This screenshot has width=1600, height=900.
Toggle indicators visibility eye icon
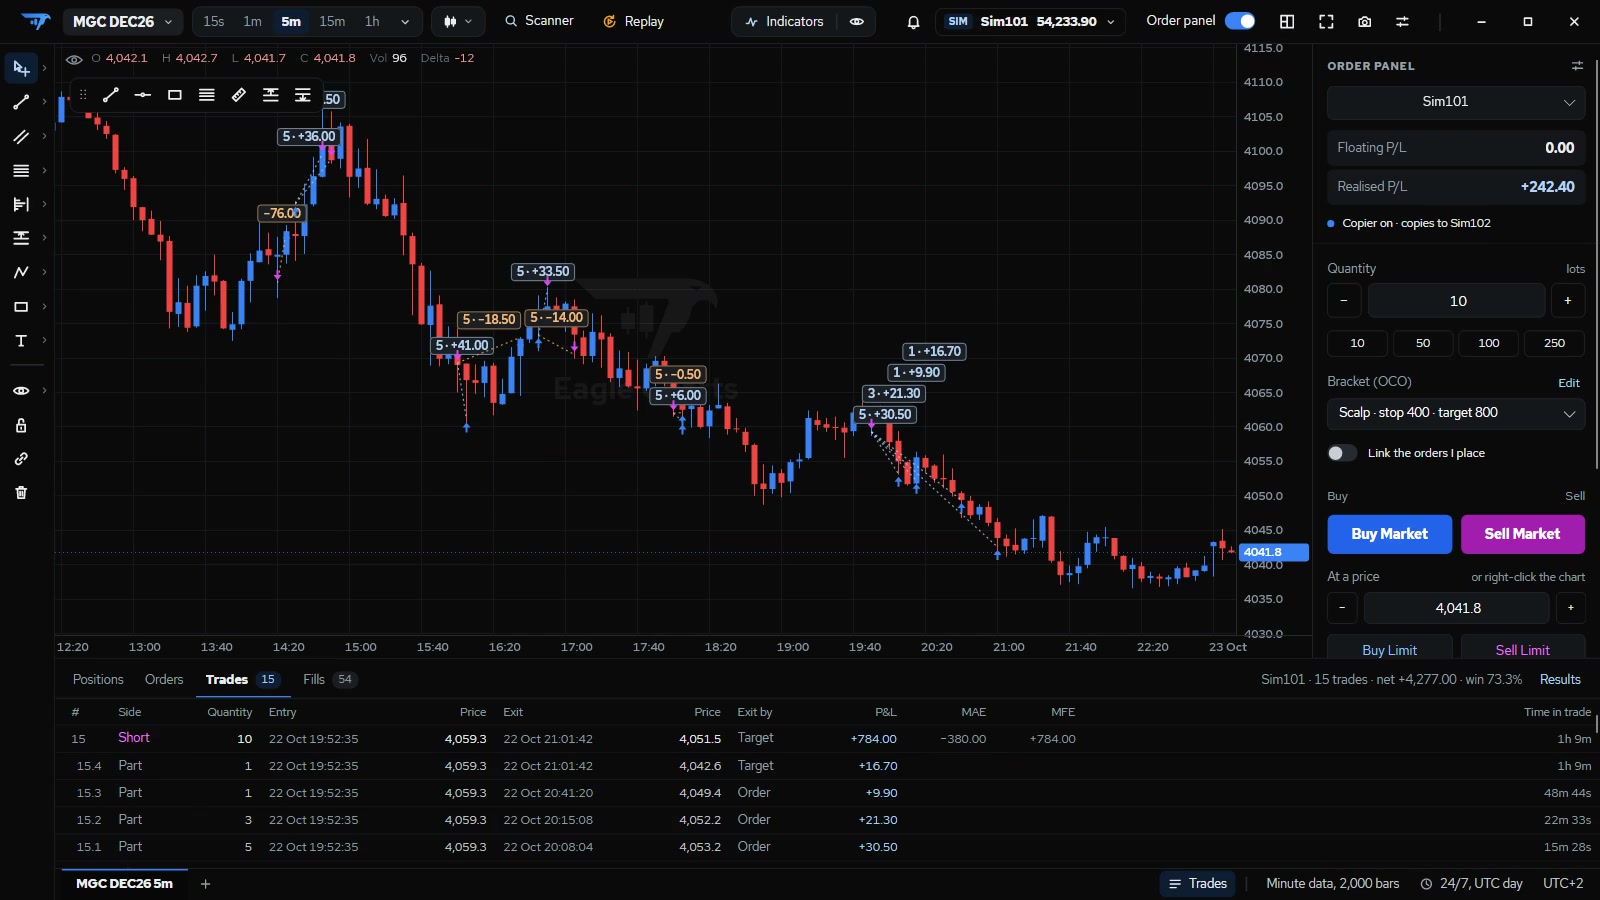click(857, 21)
